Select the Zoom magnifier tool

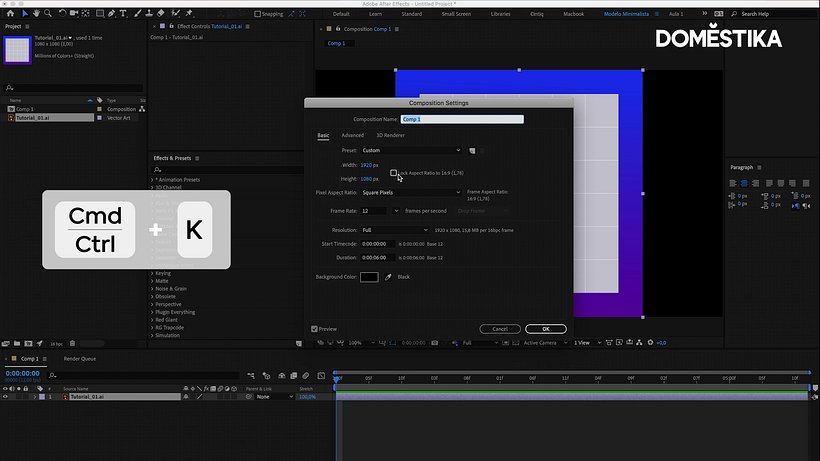(48, 14)
